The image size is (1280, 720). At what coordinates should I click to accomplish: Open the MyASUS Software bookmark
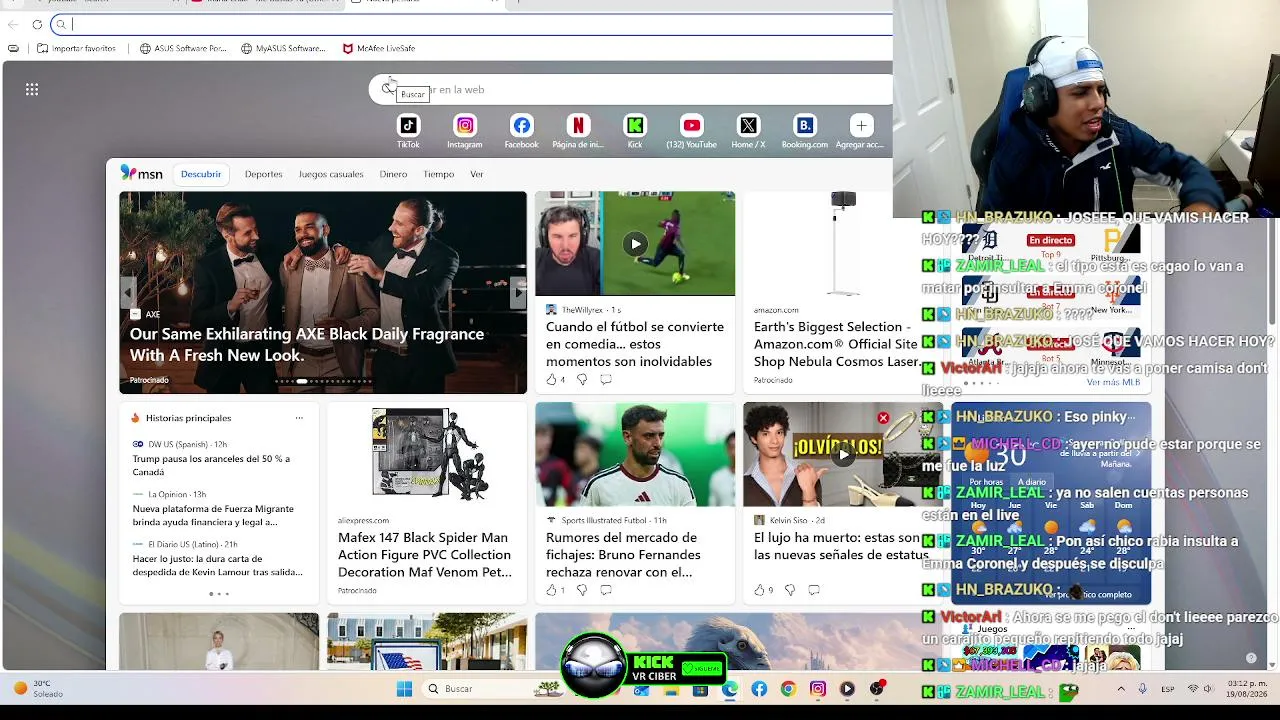pyautogui.click(x=283, y=48)
